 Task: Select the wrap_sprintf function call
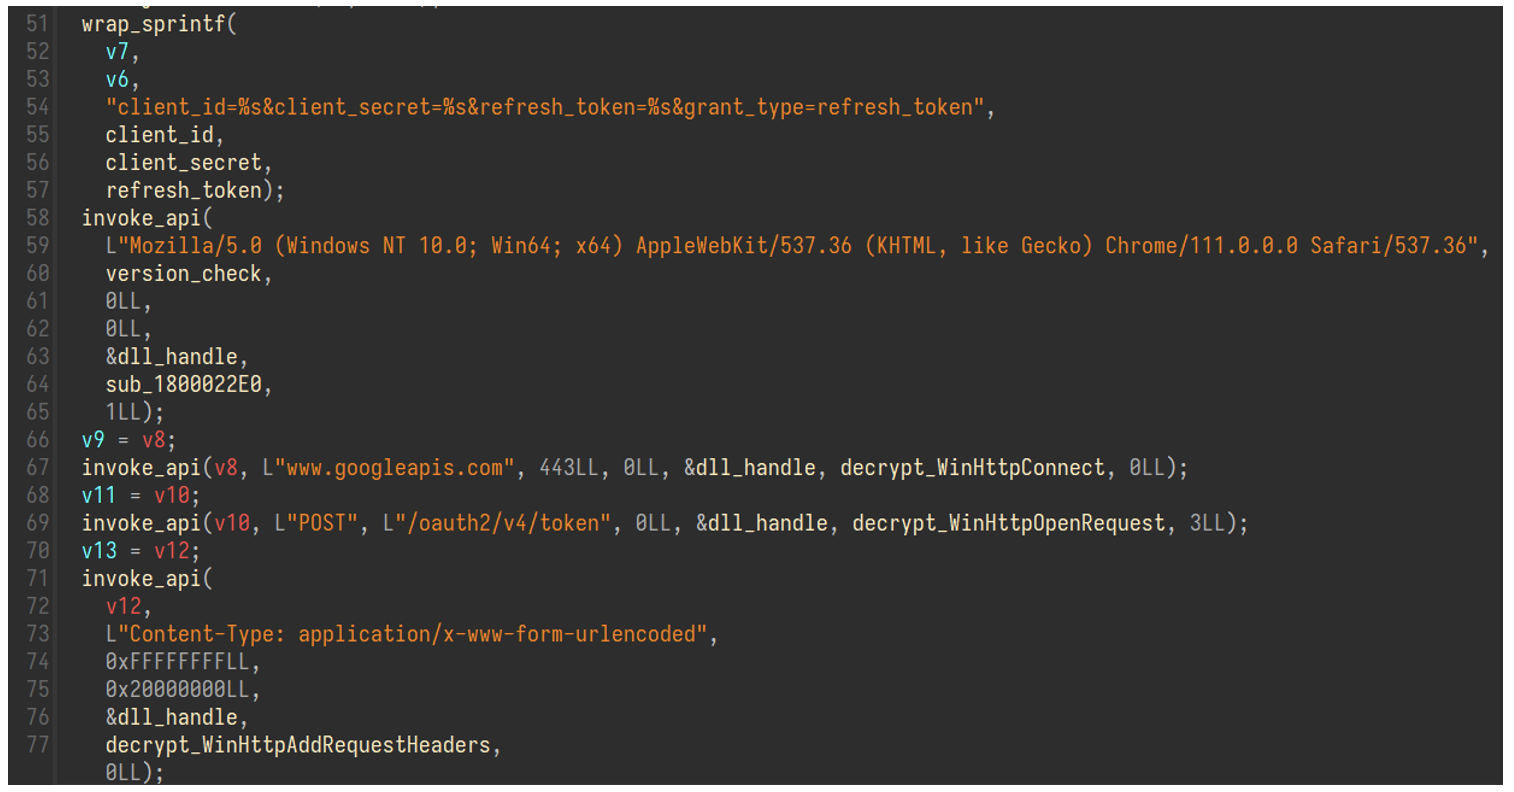154,24
